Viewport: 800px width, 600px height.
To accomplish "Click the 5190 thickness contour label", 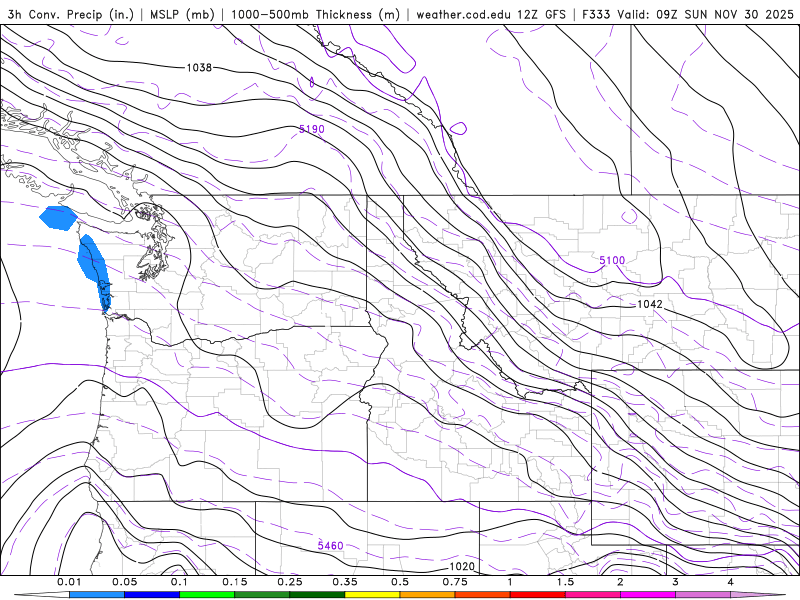I will click(312, 129).
